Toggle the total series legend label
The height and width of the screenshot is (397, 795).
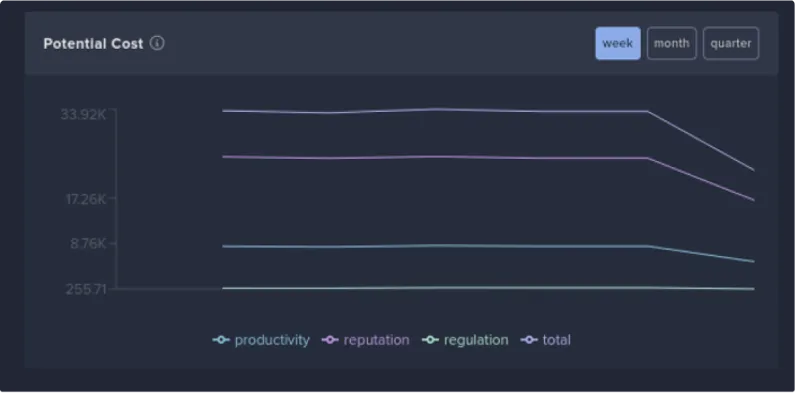[556, 340]
